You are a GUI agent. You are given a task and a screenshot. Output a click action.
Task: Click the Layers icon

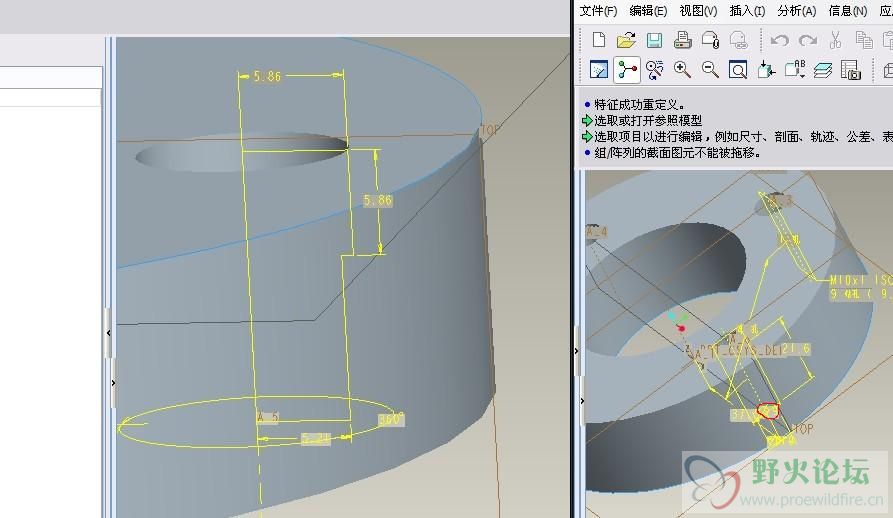tap(823, 70)
